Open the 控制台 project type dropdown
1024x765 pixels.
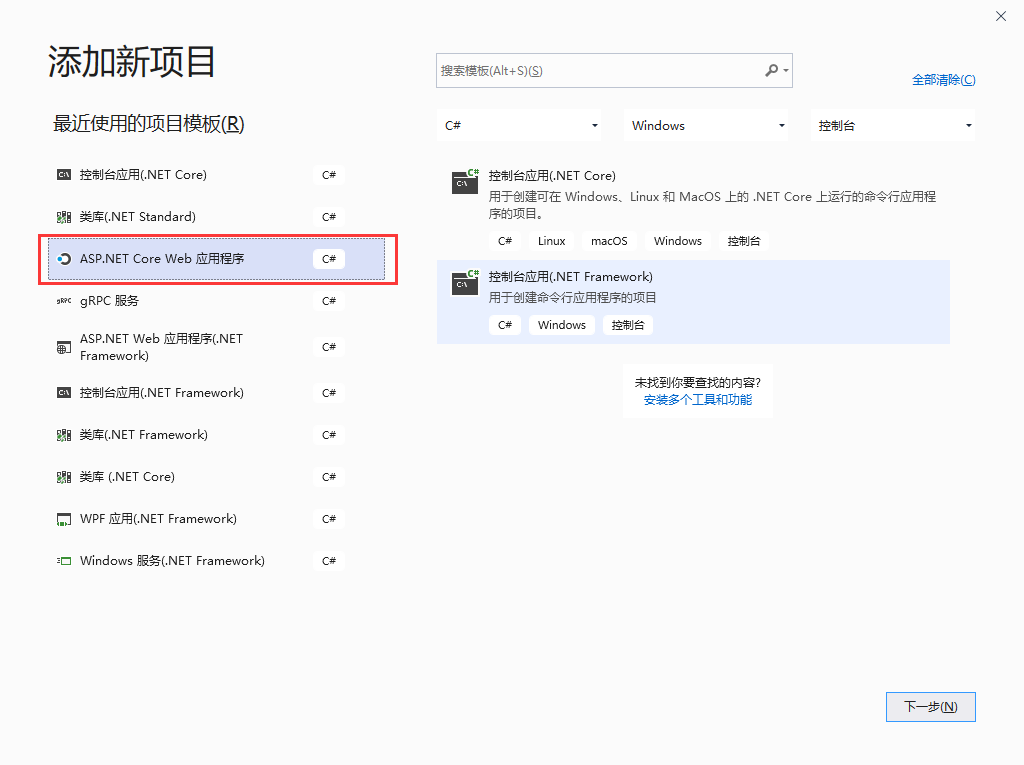click(x=893, y=125)
